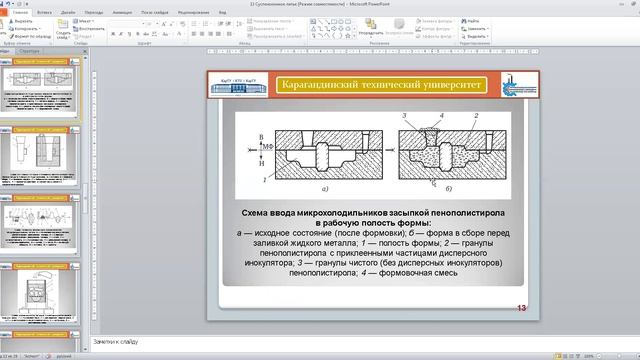Switch to Normal view in status bar
The height and width of the screenshot is (360, 640).
[558, 356]
